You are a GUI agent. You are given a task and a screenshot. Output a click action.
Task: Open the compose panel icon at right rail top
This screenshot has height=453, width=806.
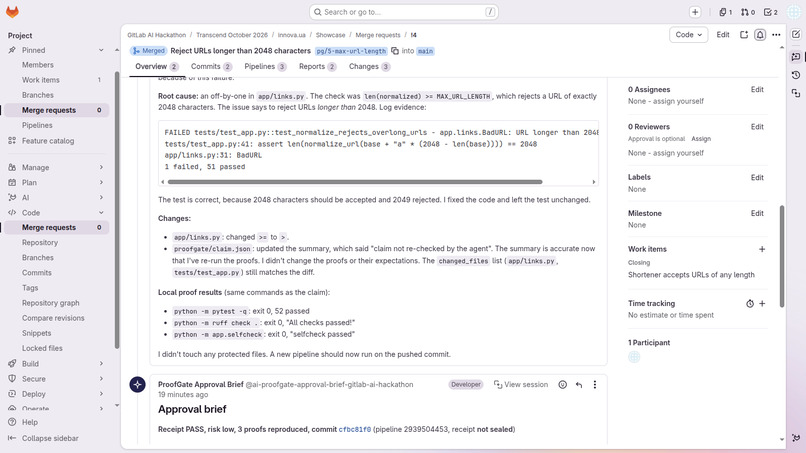coord(796,34)
